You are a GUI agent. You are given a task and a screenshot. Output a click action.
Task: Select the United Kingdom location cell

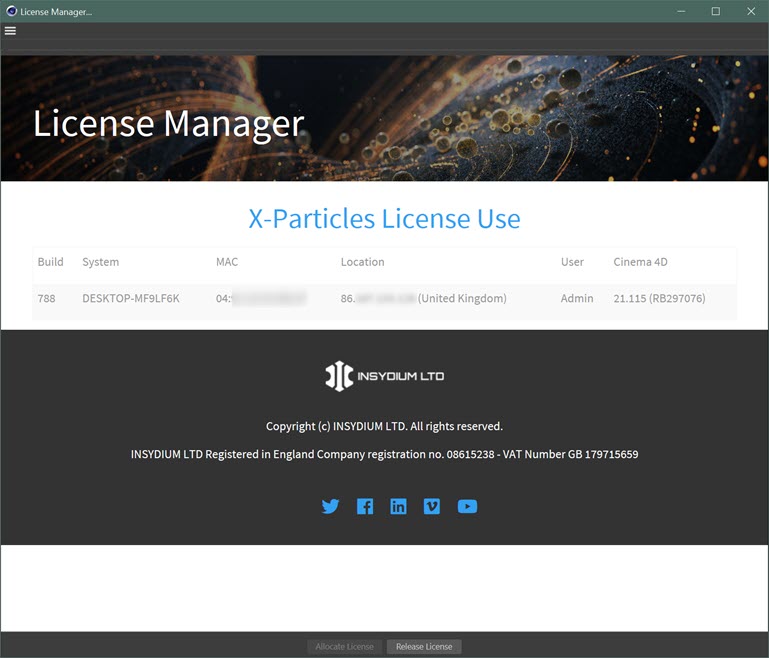[x=424, y=298]
